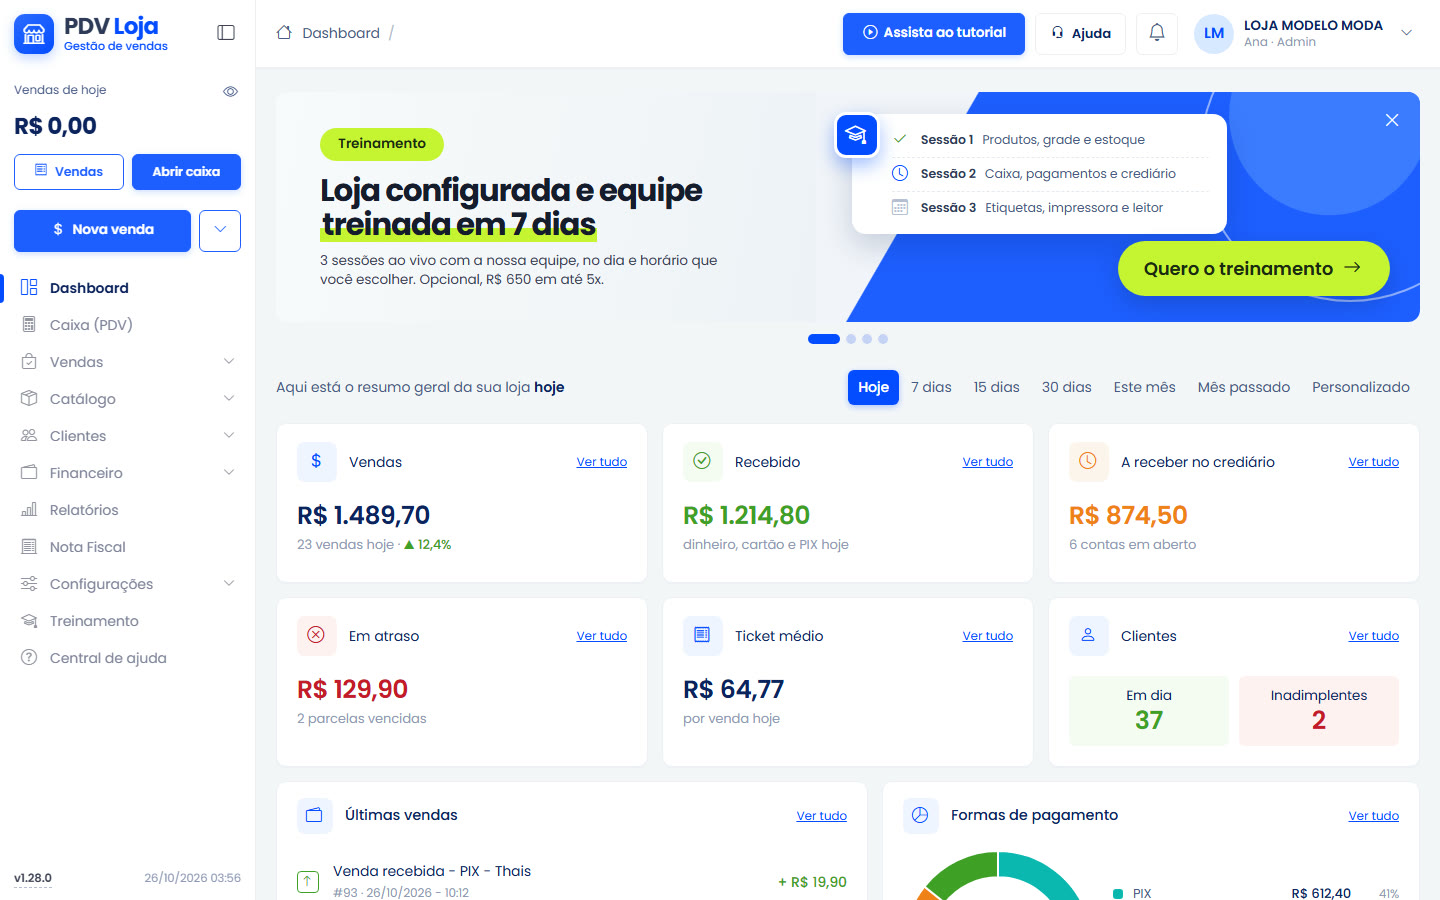1440x900 pixels.
Task: Expand the Vendas sidebar menu chevron
Action: tap(229, 362)
